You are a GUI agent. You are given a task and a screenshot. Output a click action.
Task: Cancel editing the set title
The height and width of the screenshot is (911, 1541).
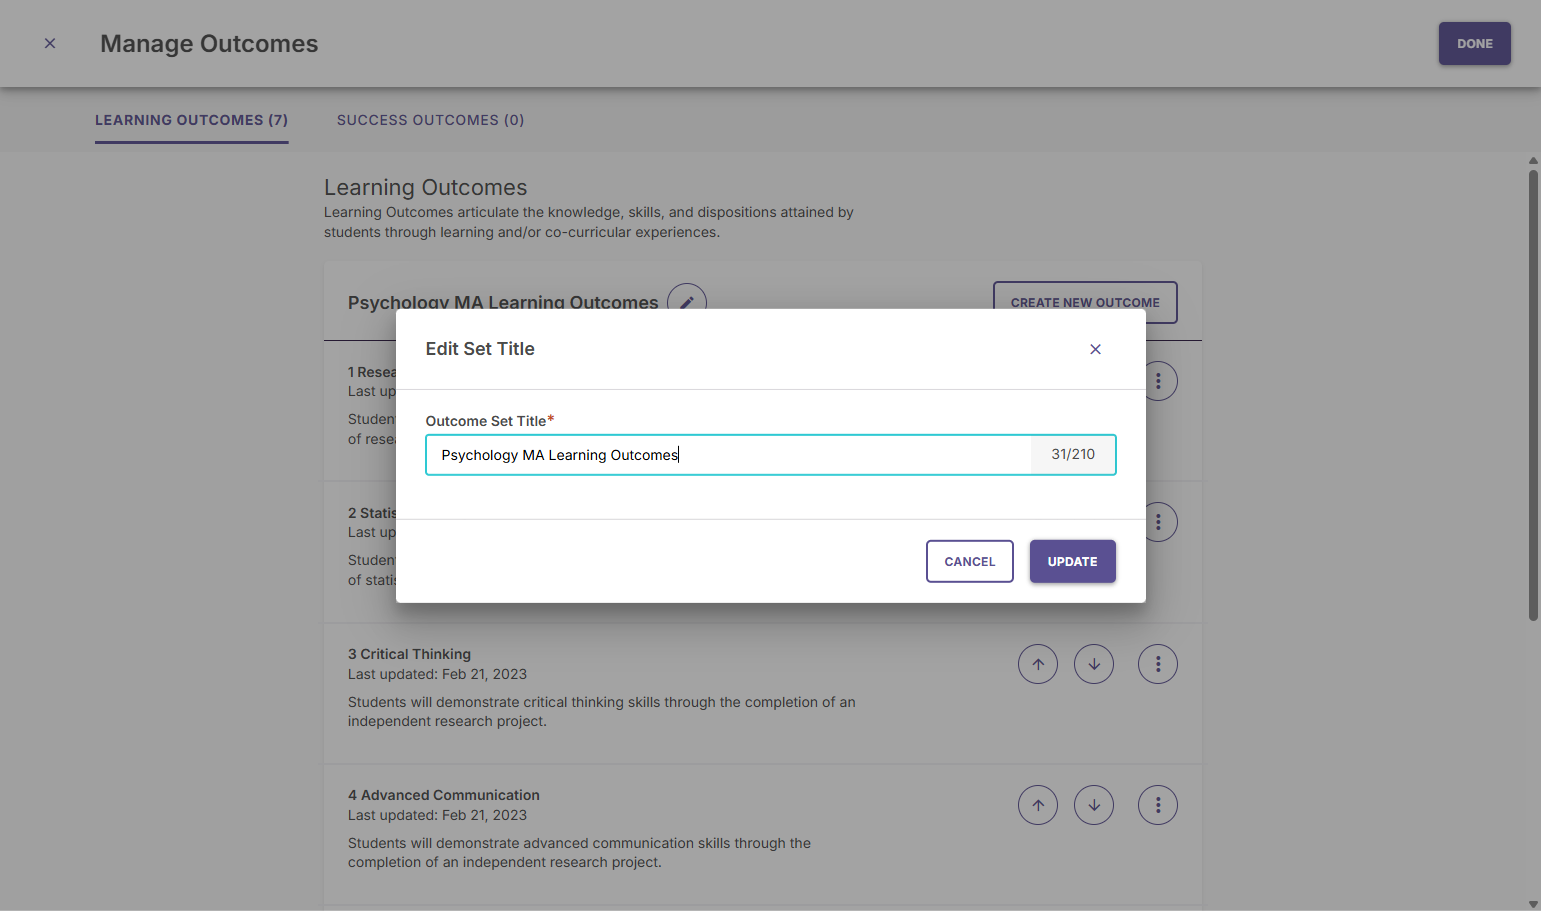click(x=969, y=561)
